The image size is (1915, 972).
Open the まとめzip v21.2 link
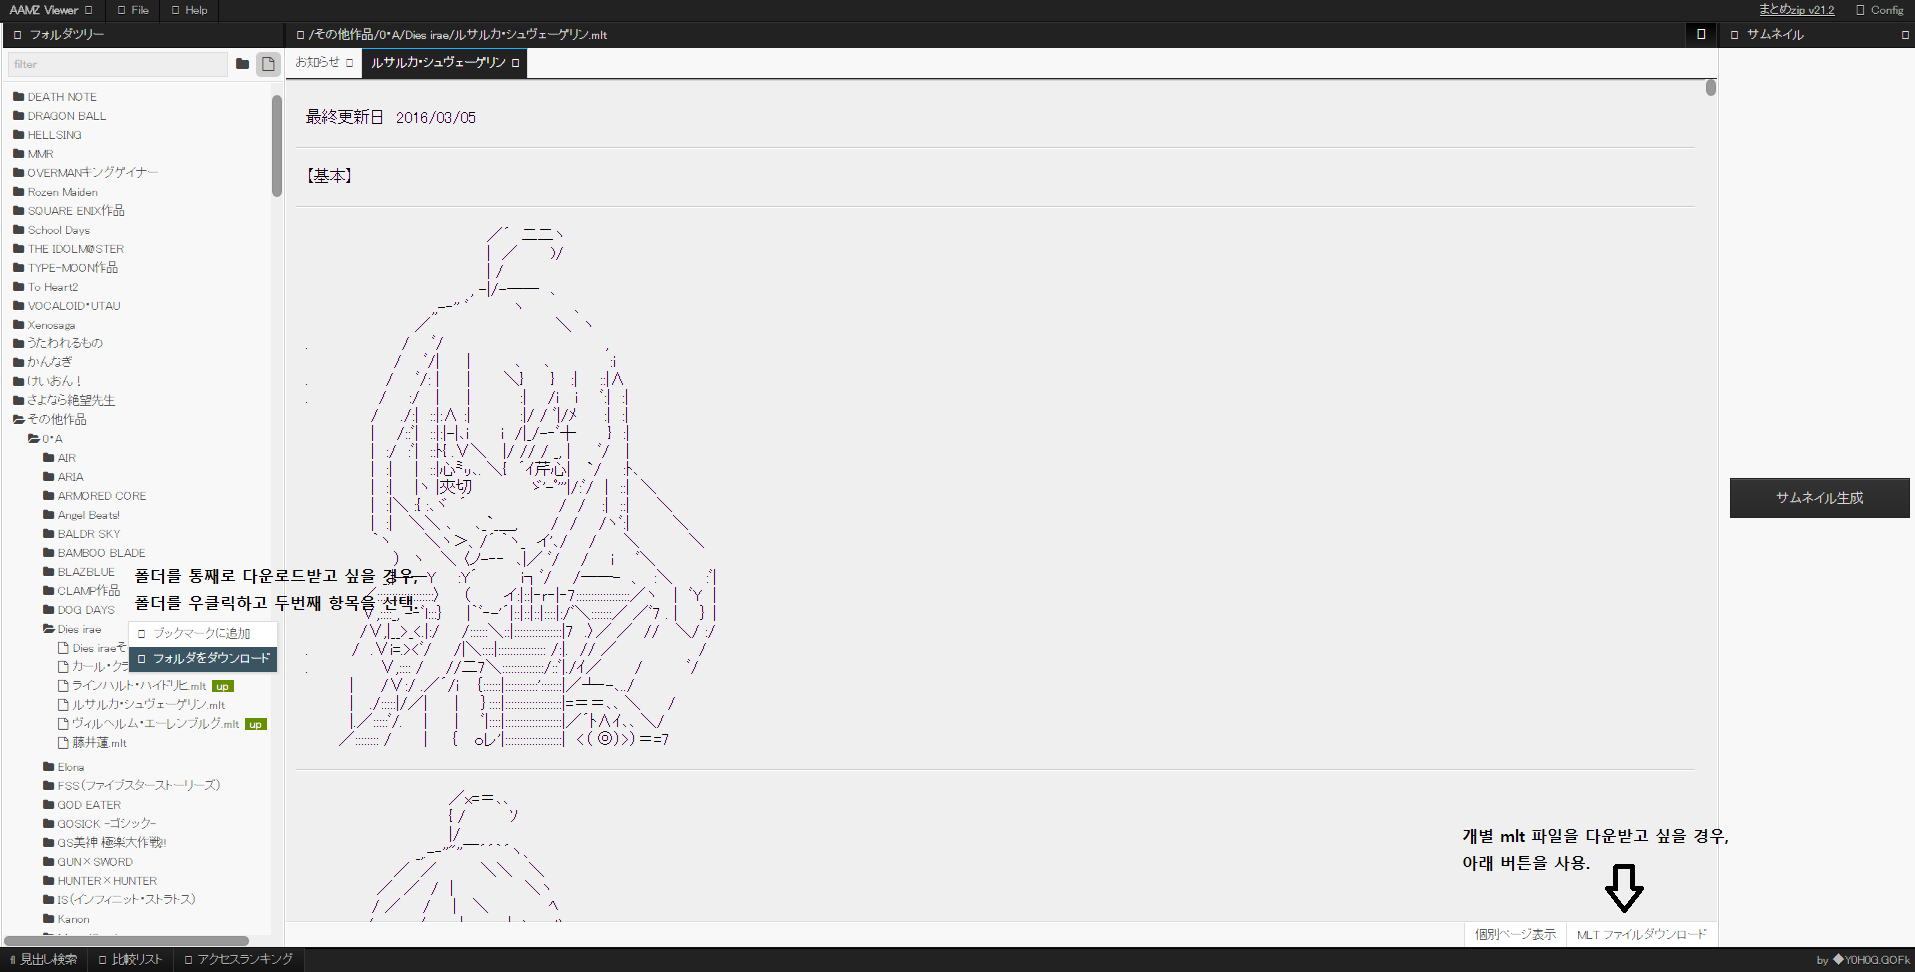(x=1796, y=10)
